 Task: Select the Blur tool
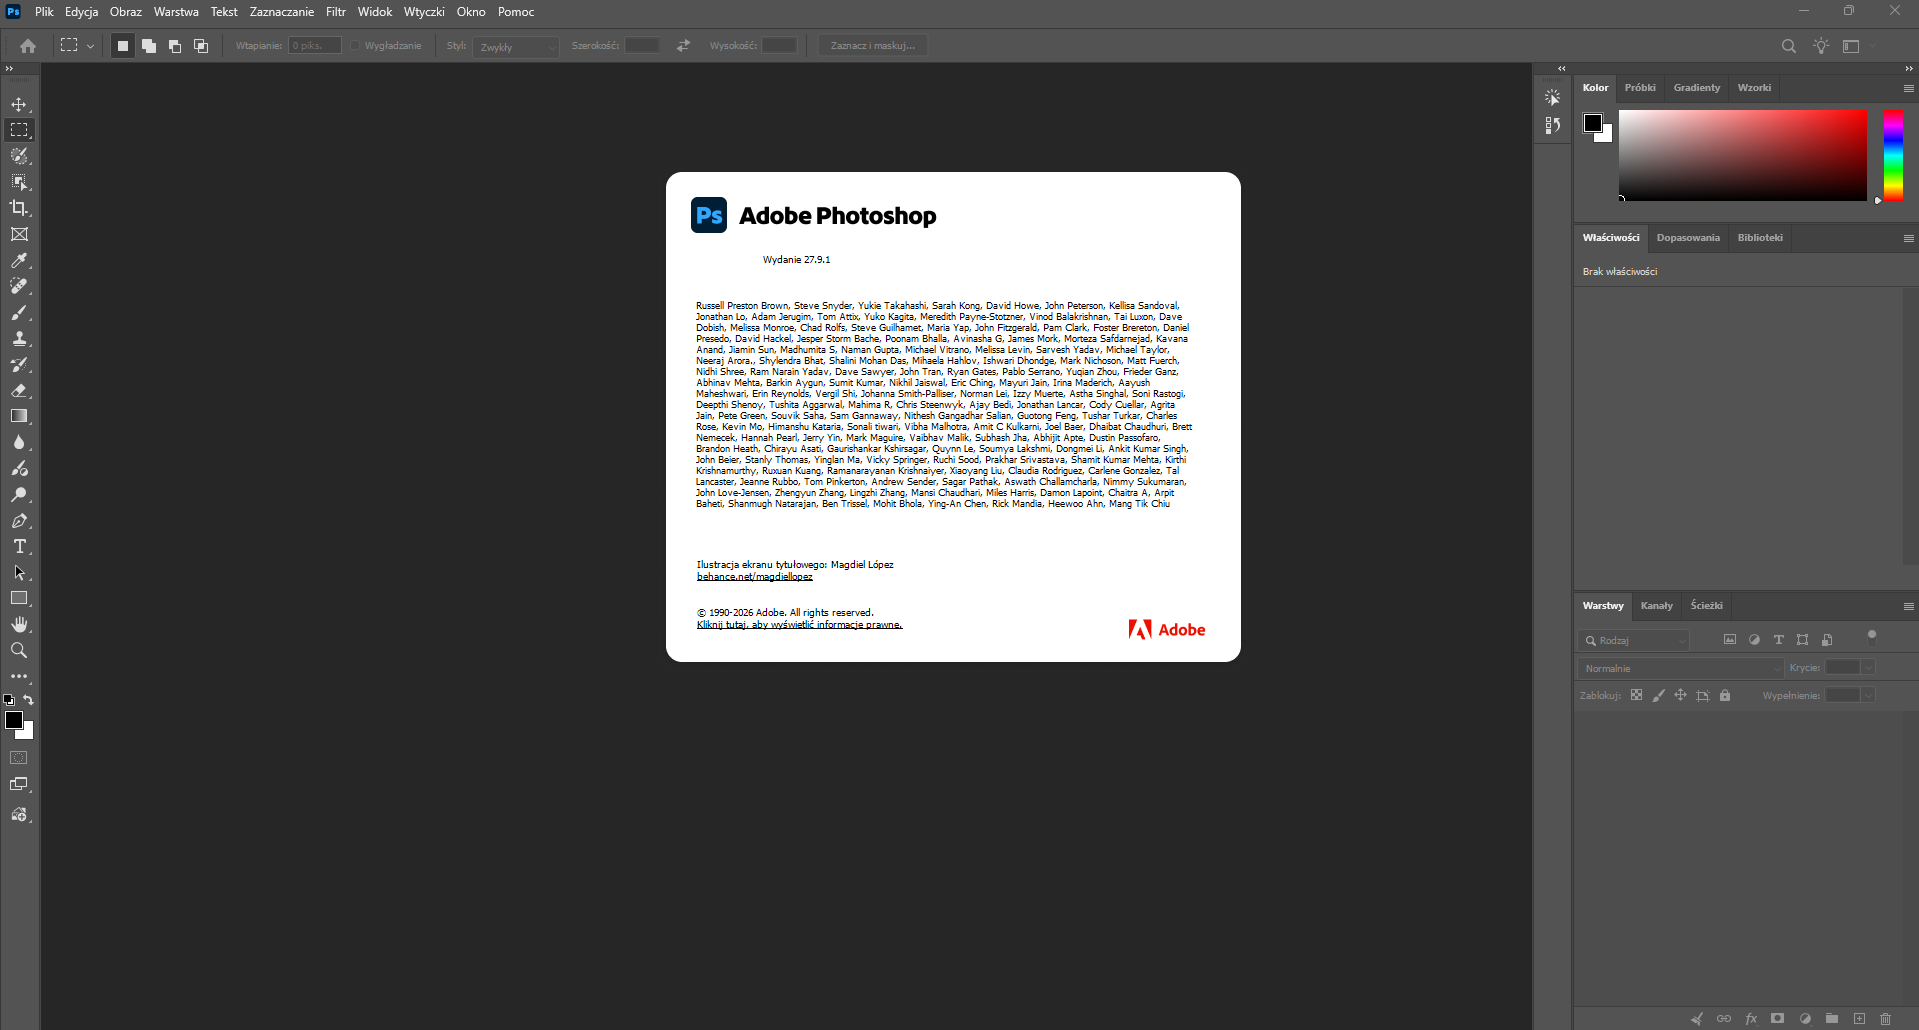(19, 442)
